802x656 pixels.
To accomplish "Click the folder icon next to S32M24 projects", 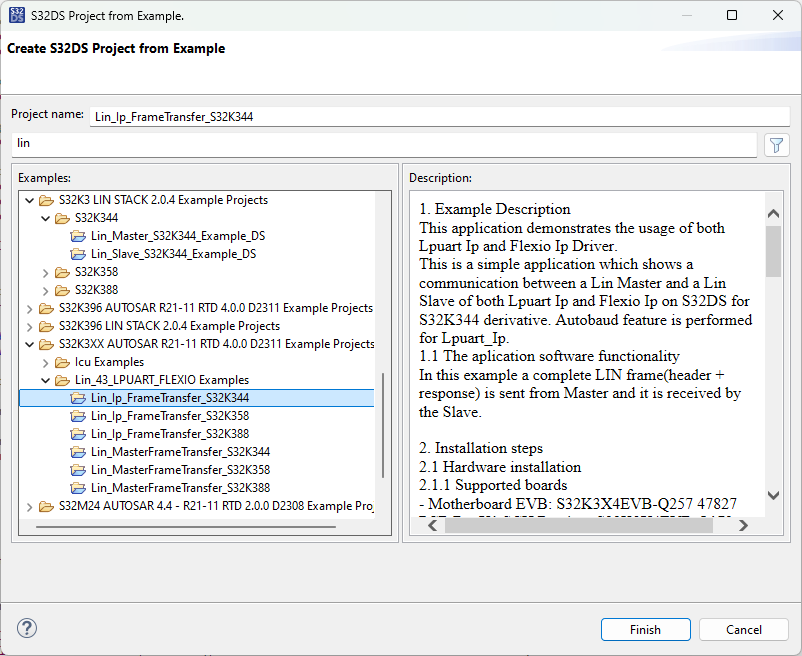I will [x=44, y=506].
